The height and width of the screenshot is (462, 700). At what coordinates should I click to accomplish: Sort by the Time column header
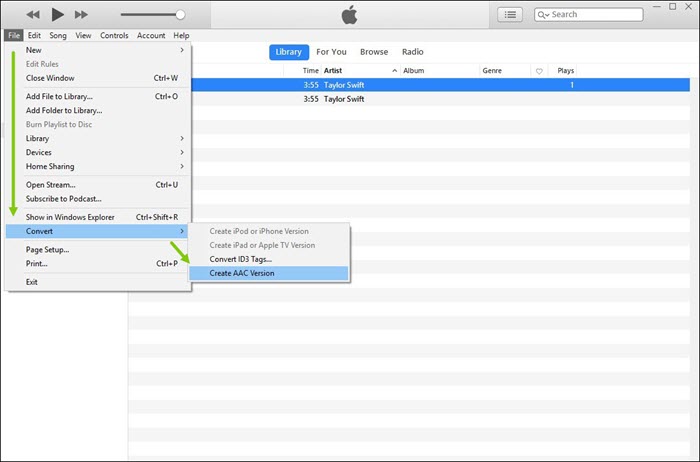coord(310,71)
